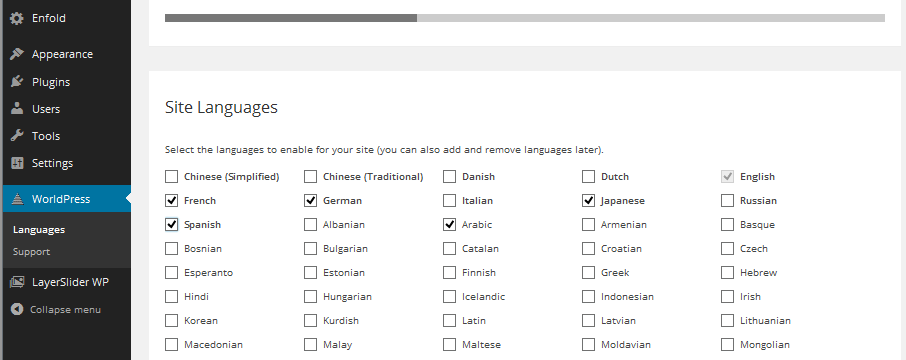Image resolution: width=906 pixels, height=360 pixels.
Task: Click the Enfold gear icon
Action: coord(17,18)
